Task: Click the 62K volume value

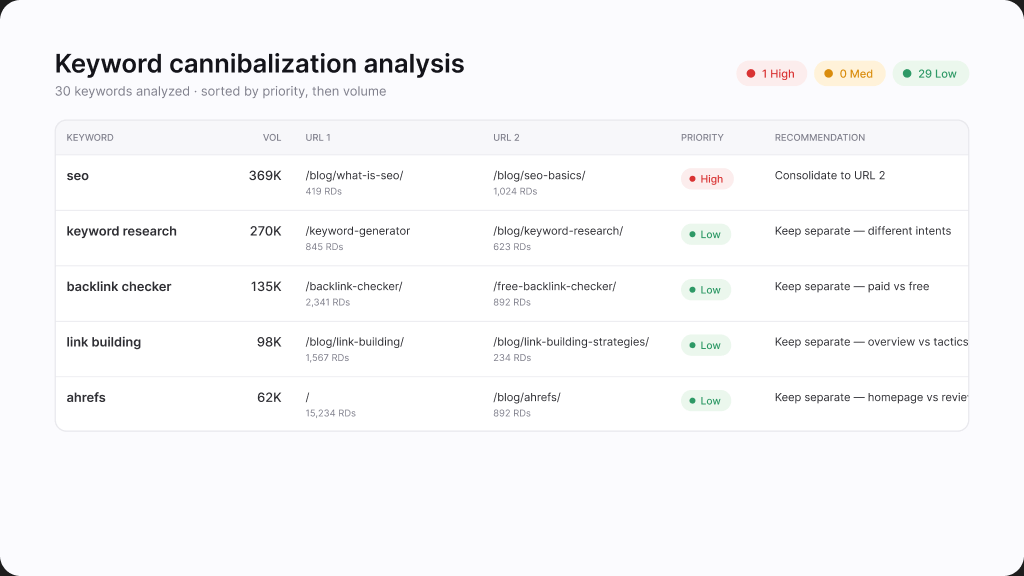Action: point(269,398)
